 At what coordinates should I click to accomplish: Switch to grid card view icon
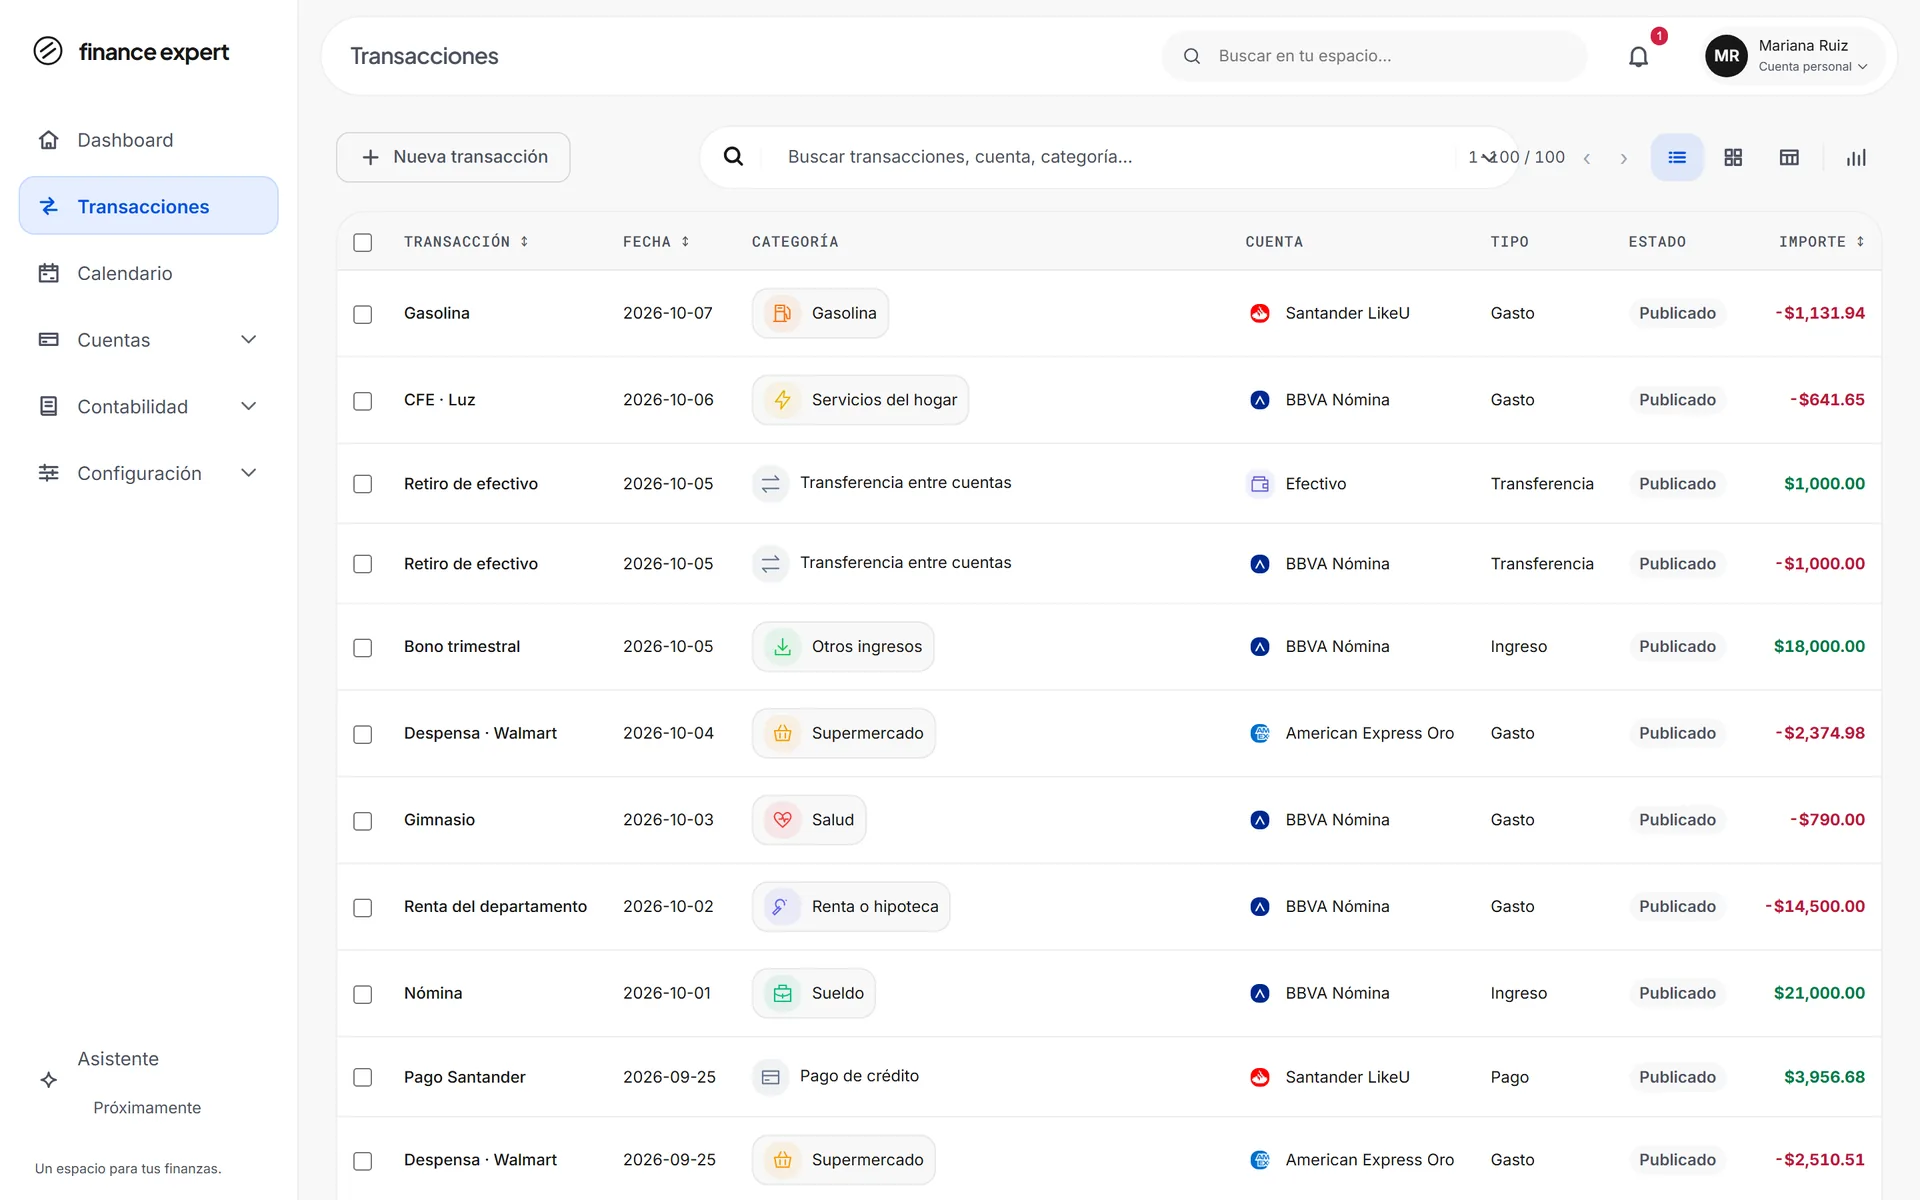point(1733,157)
